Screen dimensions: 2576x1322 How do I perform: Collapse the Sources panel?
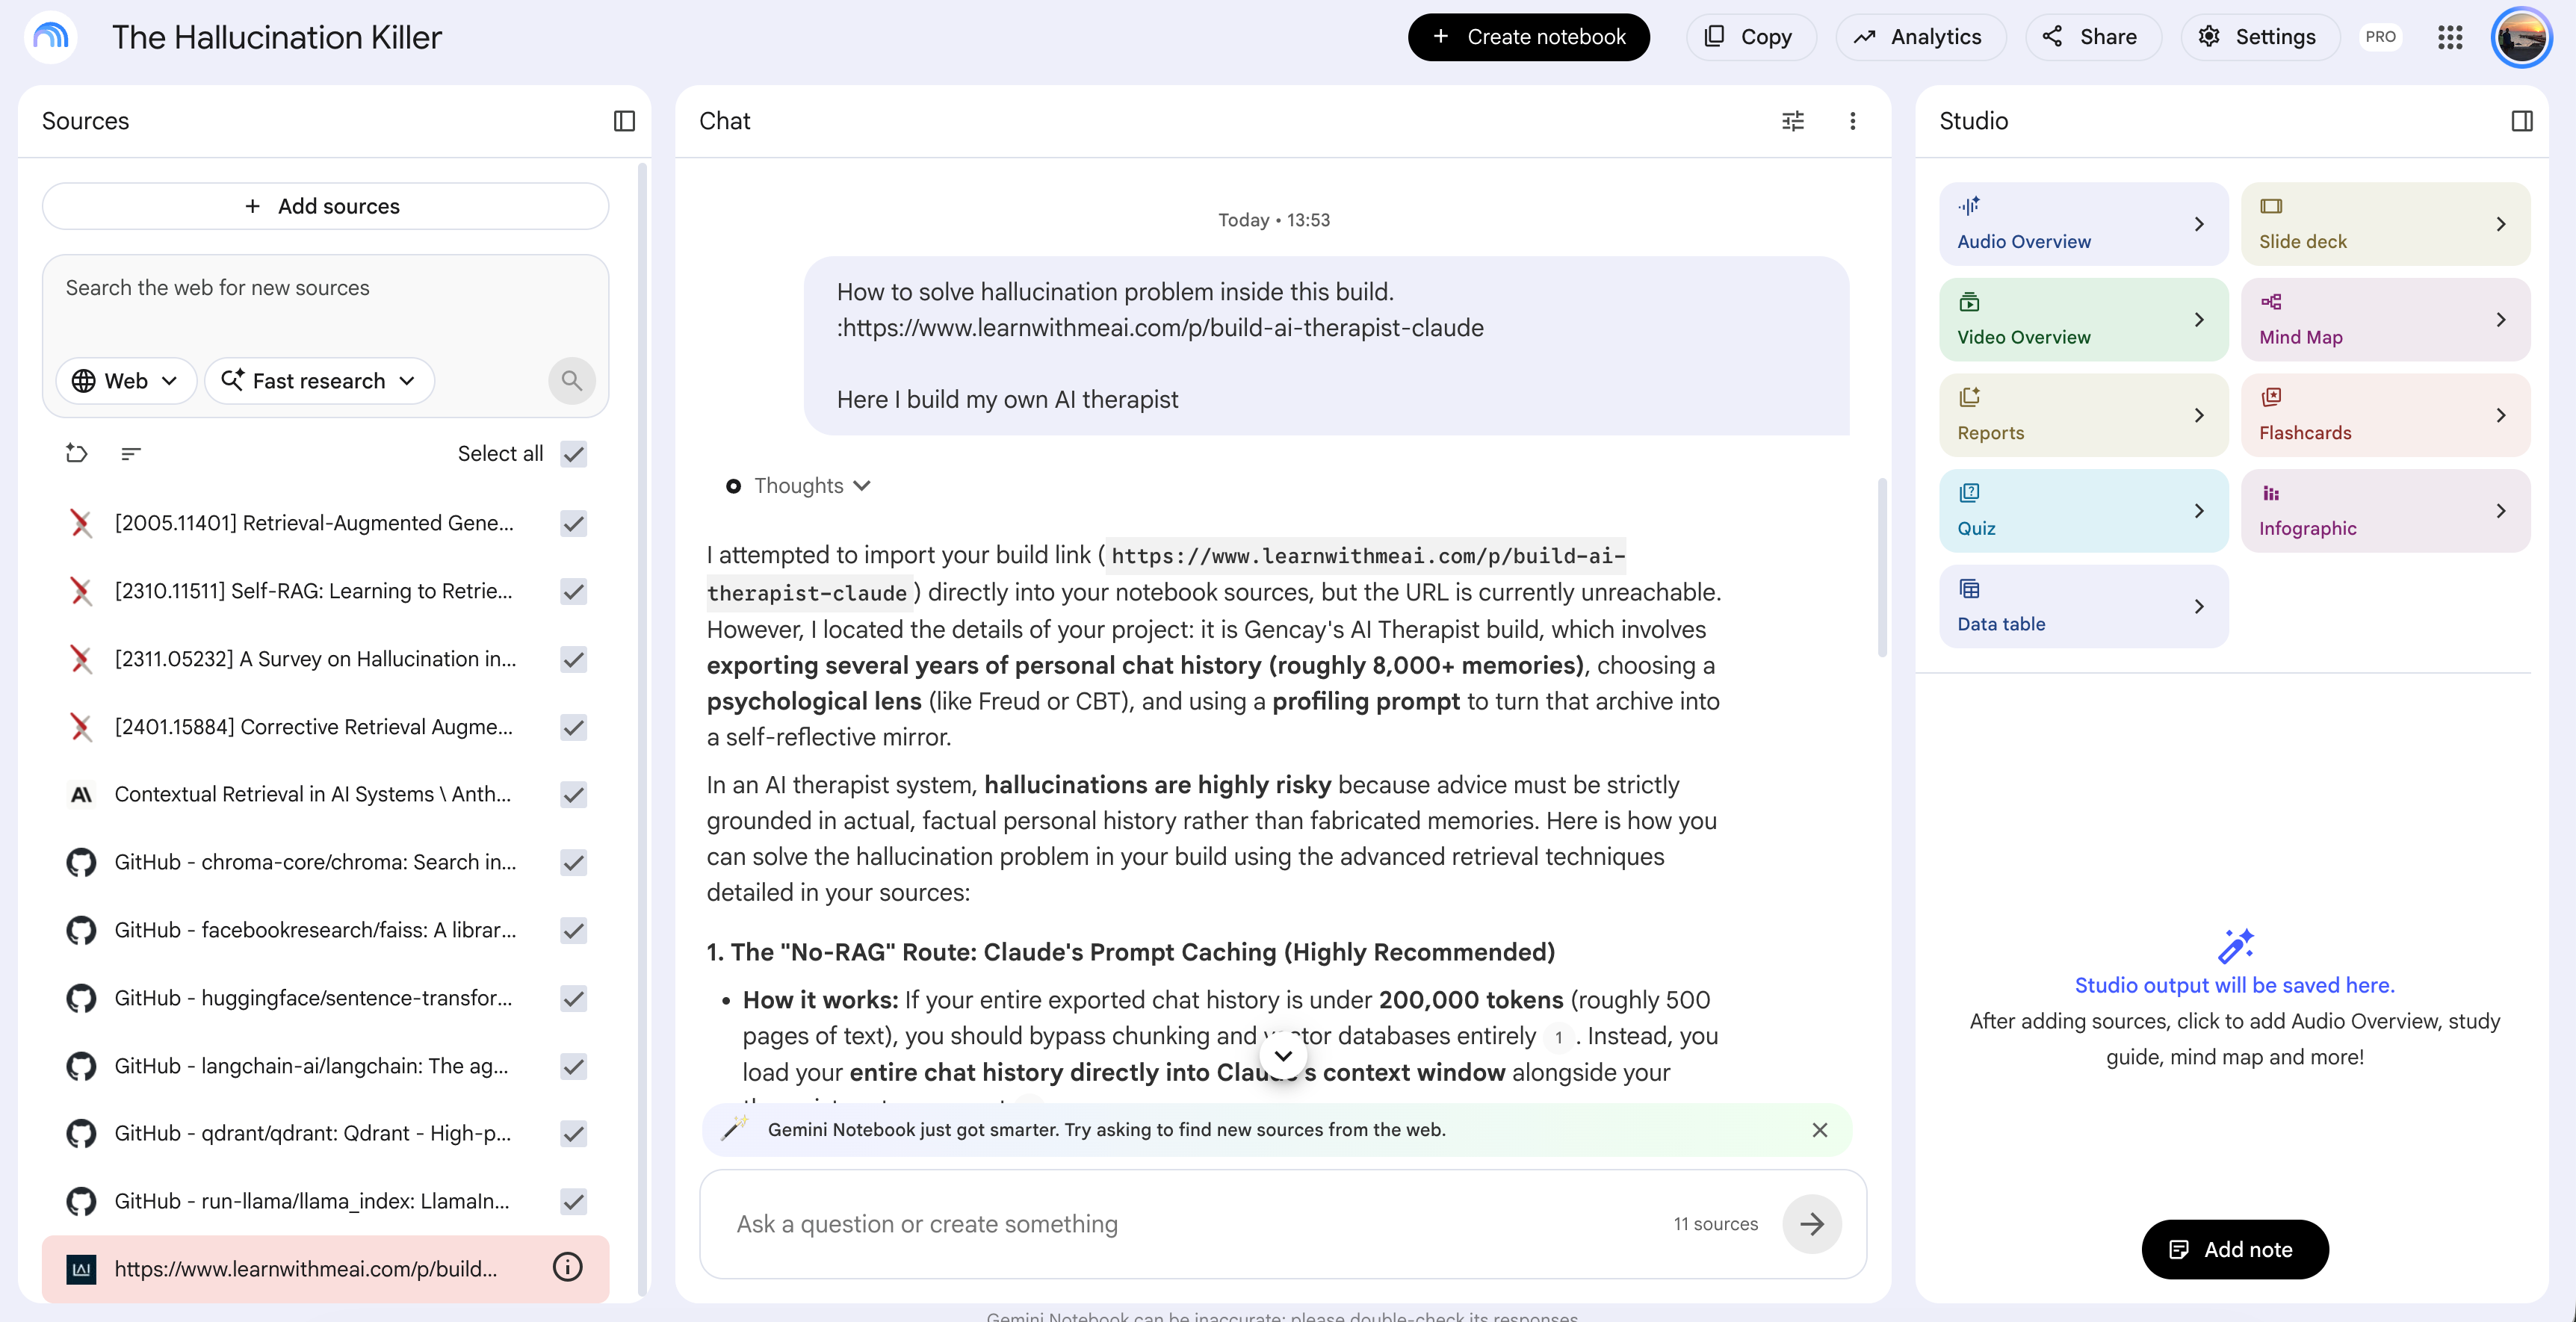pos(624,121)
